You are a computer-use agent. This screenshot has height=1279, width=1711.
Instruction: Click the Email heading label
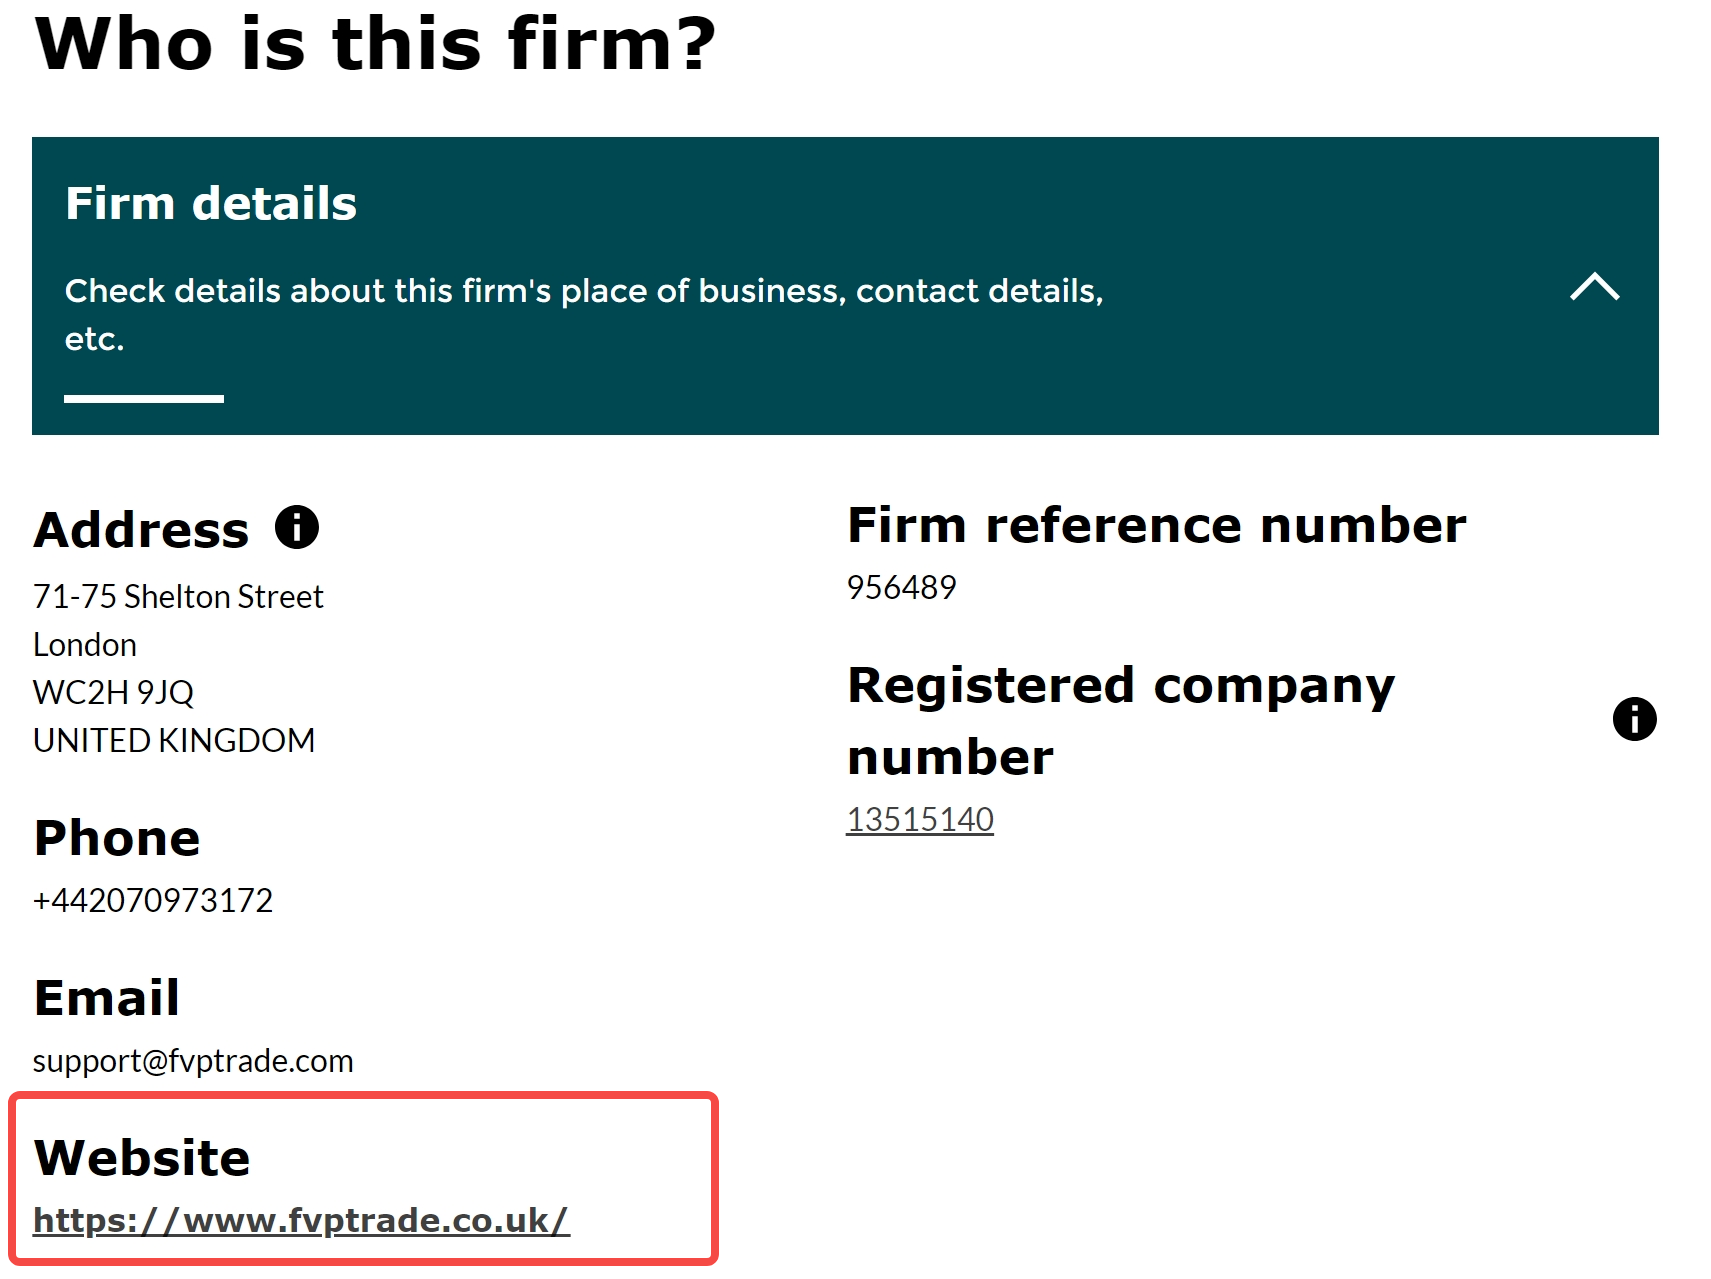click(107, 998)
